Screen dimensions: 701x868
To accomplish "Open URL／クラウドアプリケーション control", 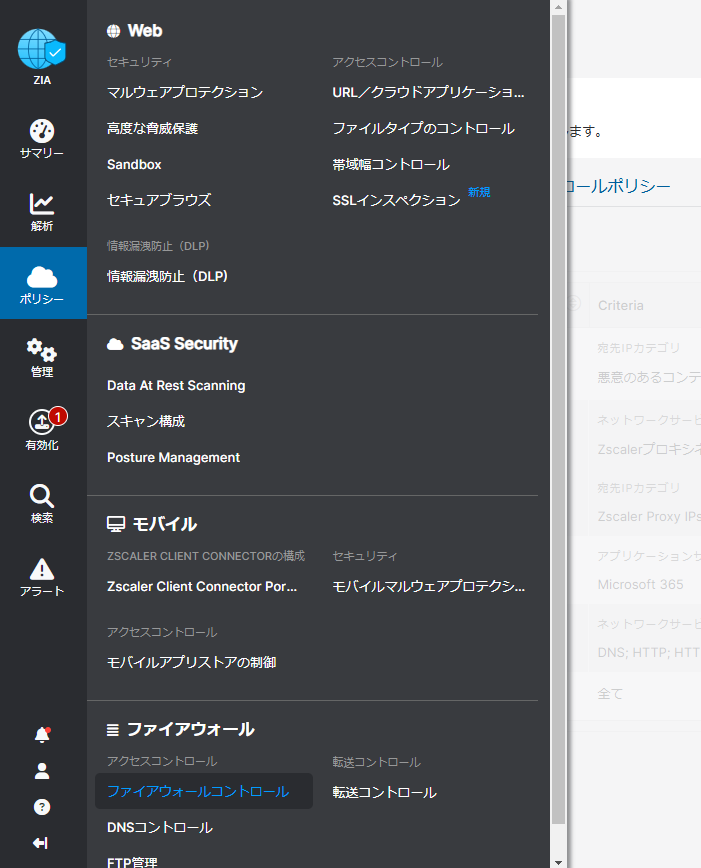I will coord(428,92).
